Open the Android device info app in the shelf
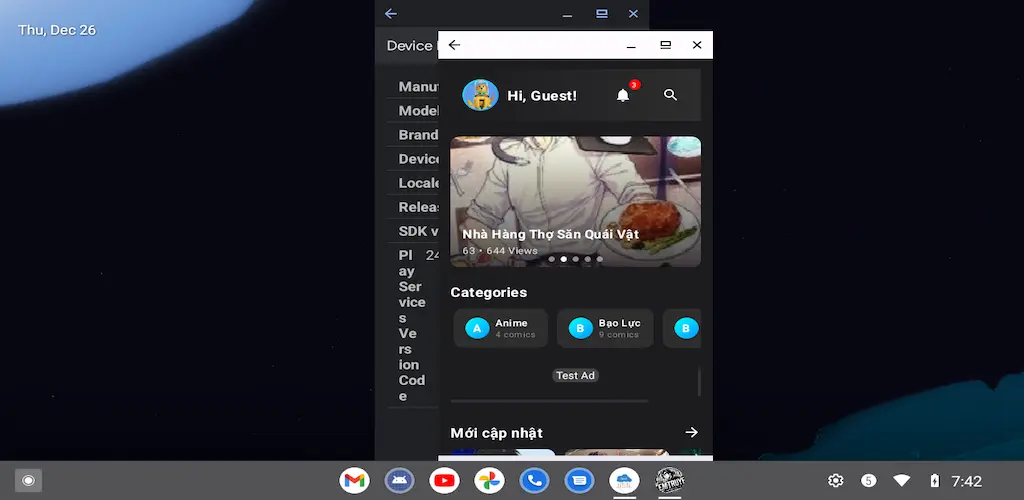The height and width of the screenshot is (500, 1024). [x=400, y=481]
